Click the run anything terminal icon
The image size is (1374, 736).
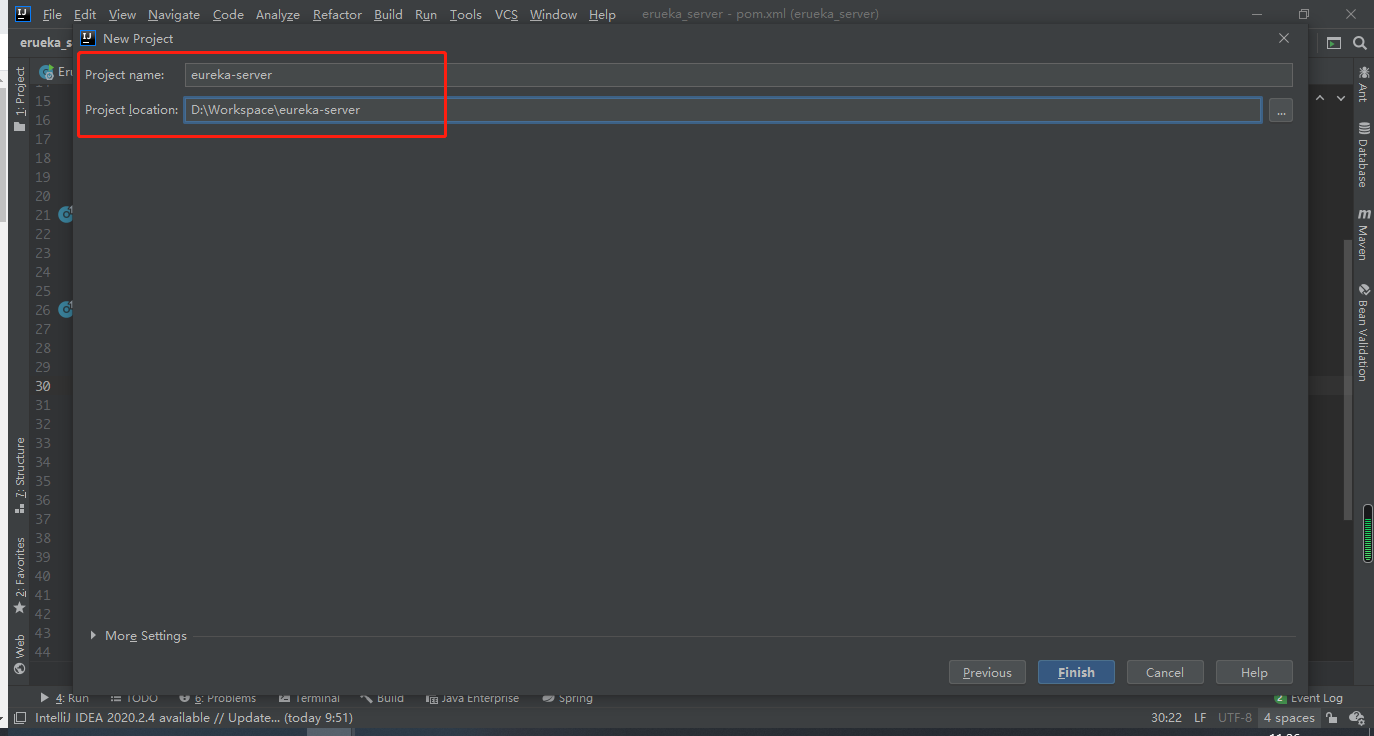coord(1333,43)
